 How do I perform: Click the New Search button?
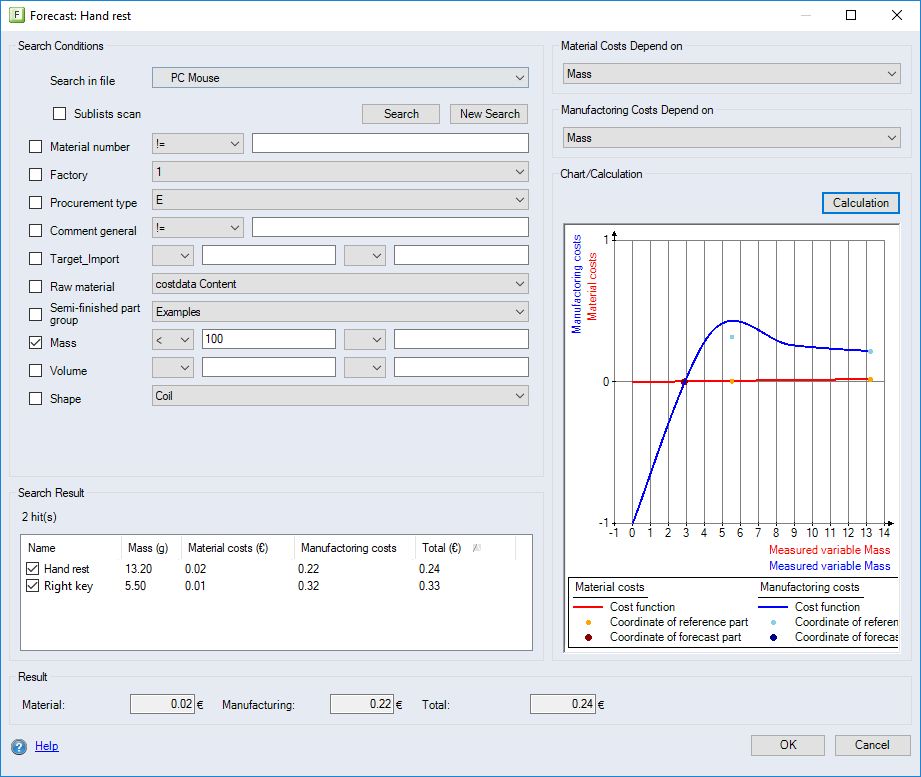point(489,114)
